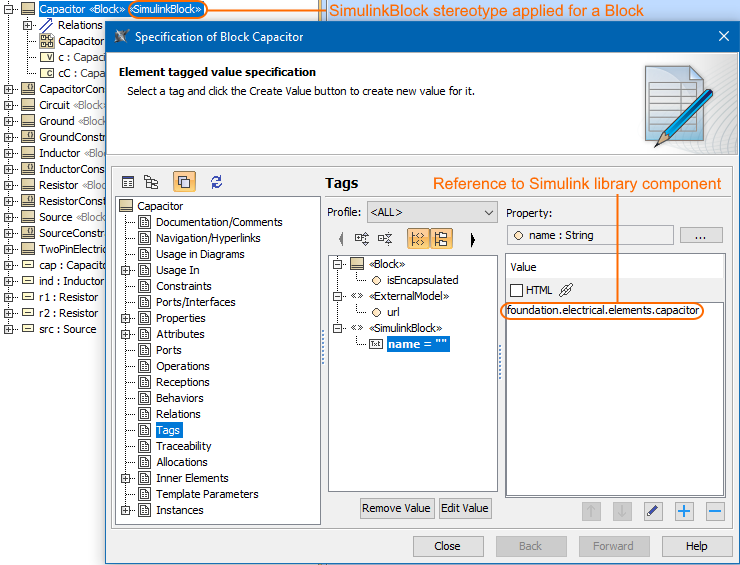The height and width of the screenshot is (565, 740).
Task: Click the advanced HTML editor icon beside HTML
Action: click(x=566, y=290)
